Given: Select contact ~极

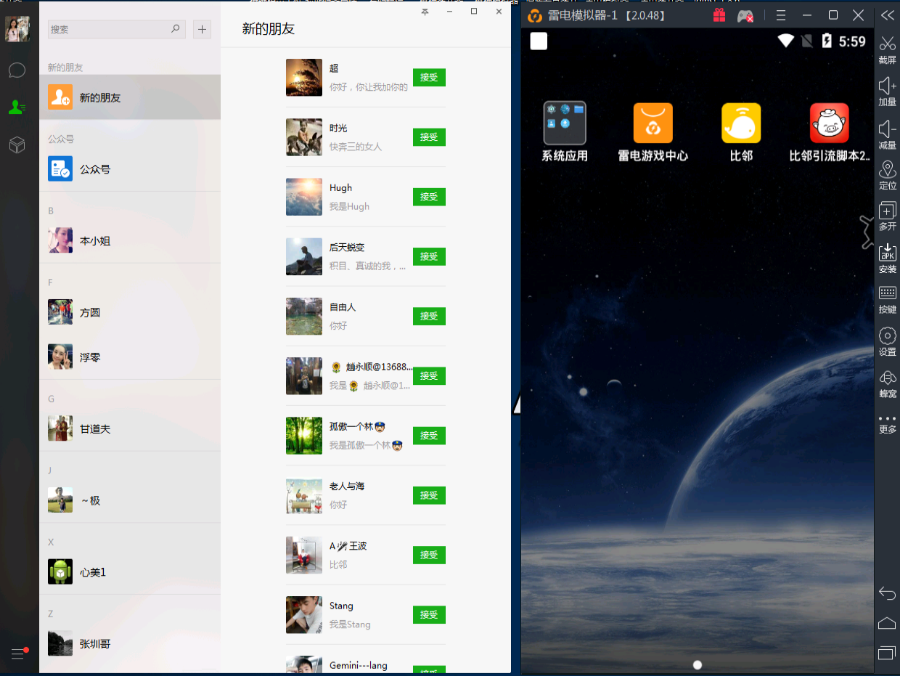Looking at the screenshot, I should click(x=130, y=500).
